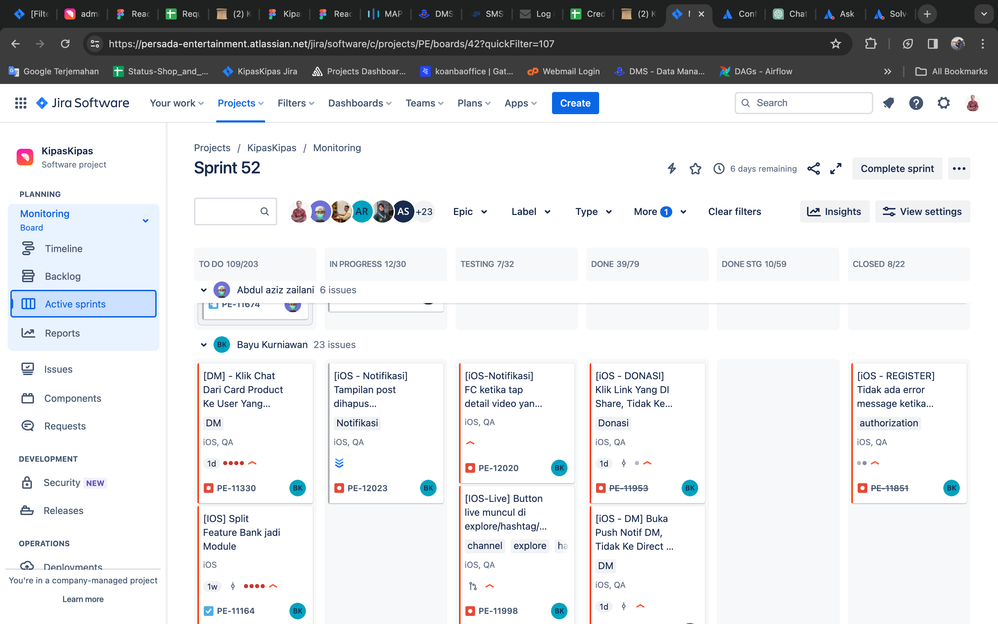Click the automation lightning bolt icon
The width and height of the screenshot is (998, 624).
[x=671, y=169]
